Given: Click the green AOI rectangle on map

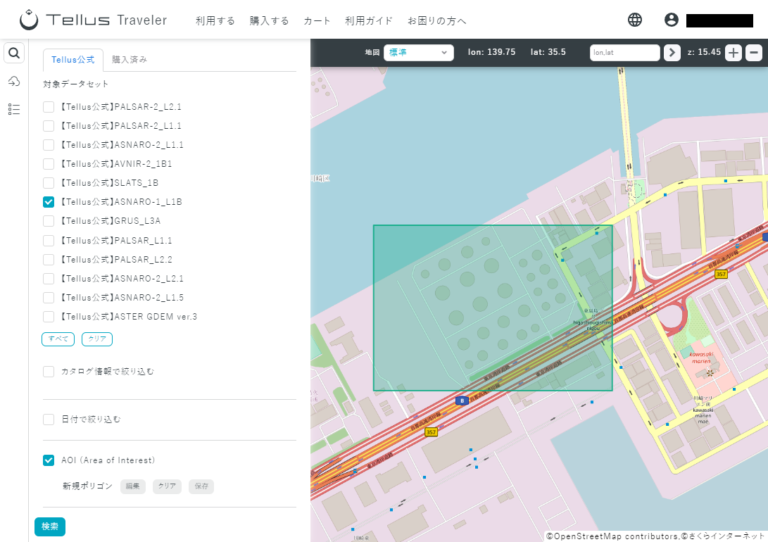Looking at the screenshot, I should tap(493, 308).
